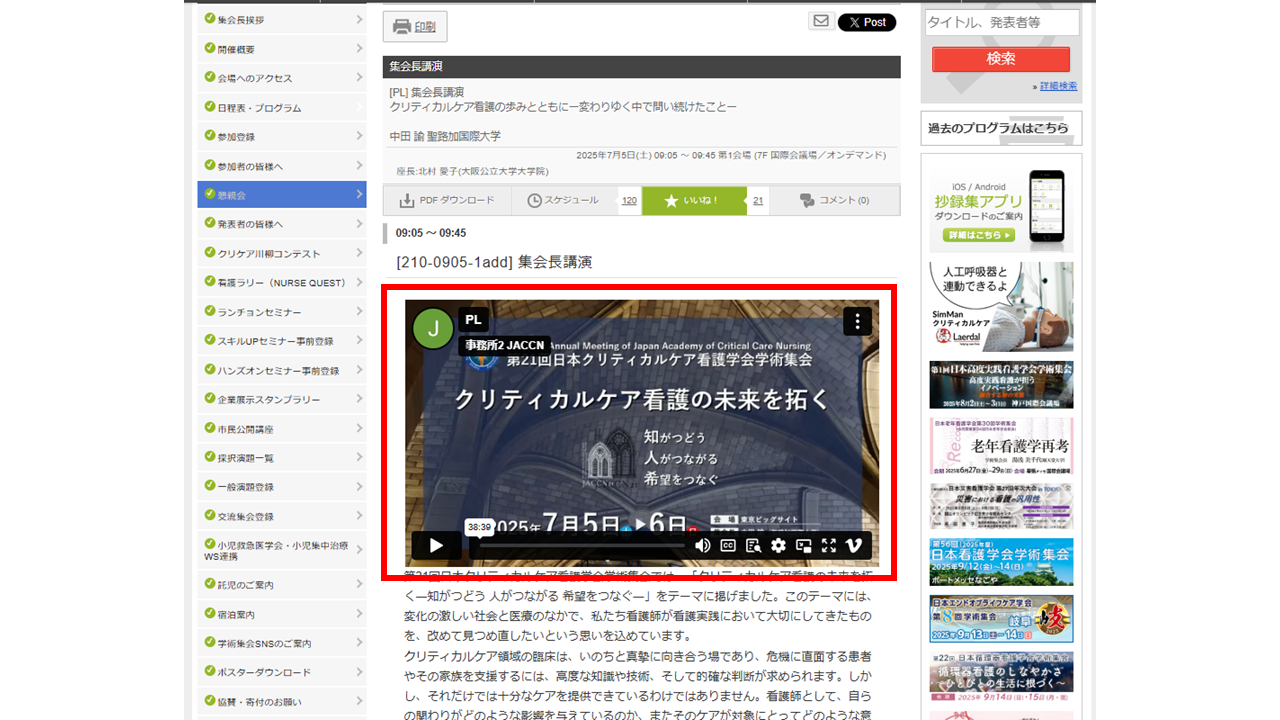Click the title/presenter search input field
The width and height of the screenshot is (1280, 720).
click(1001, 22)
